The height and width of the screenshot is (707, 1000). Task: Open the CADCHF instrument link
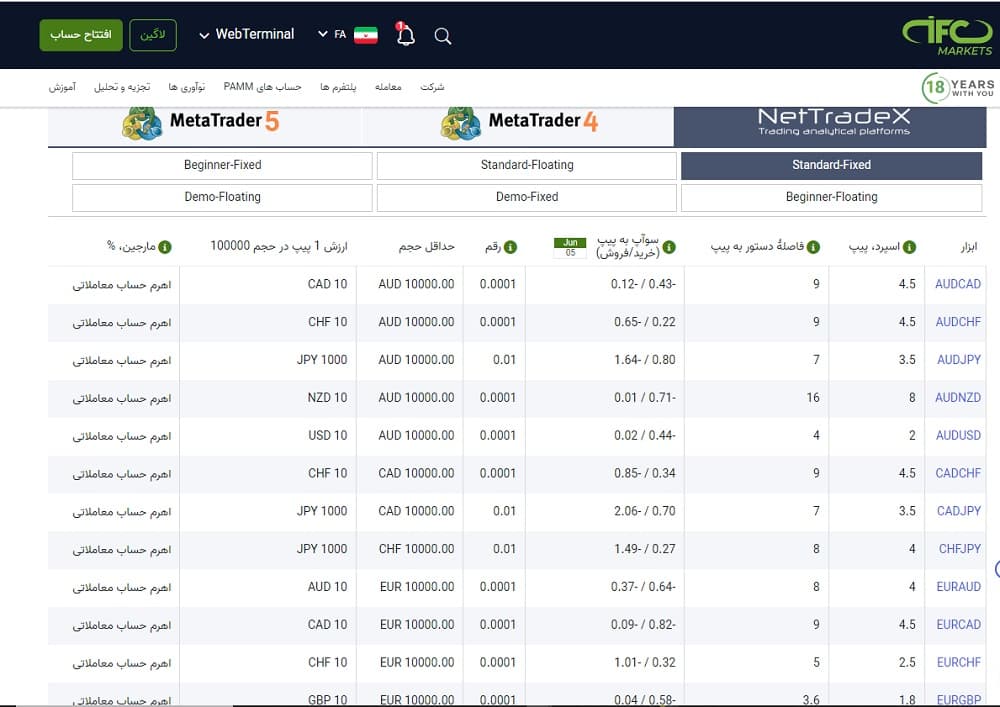(958, 473)
